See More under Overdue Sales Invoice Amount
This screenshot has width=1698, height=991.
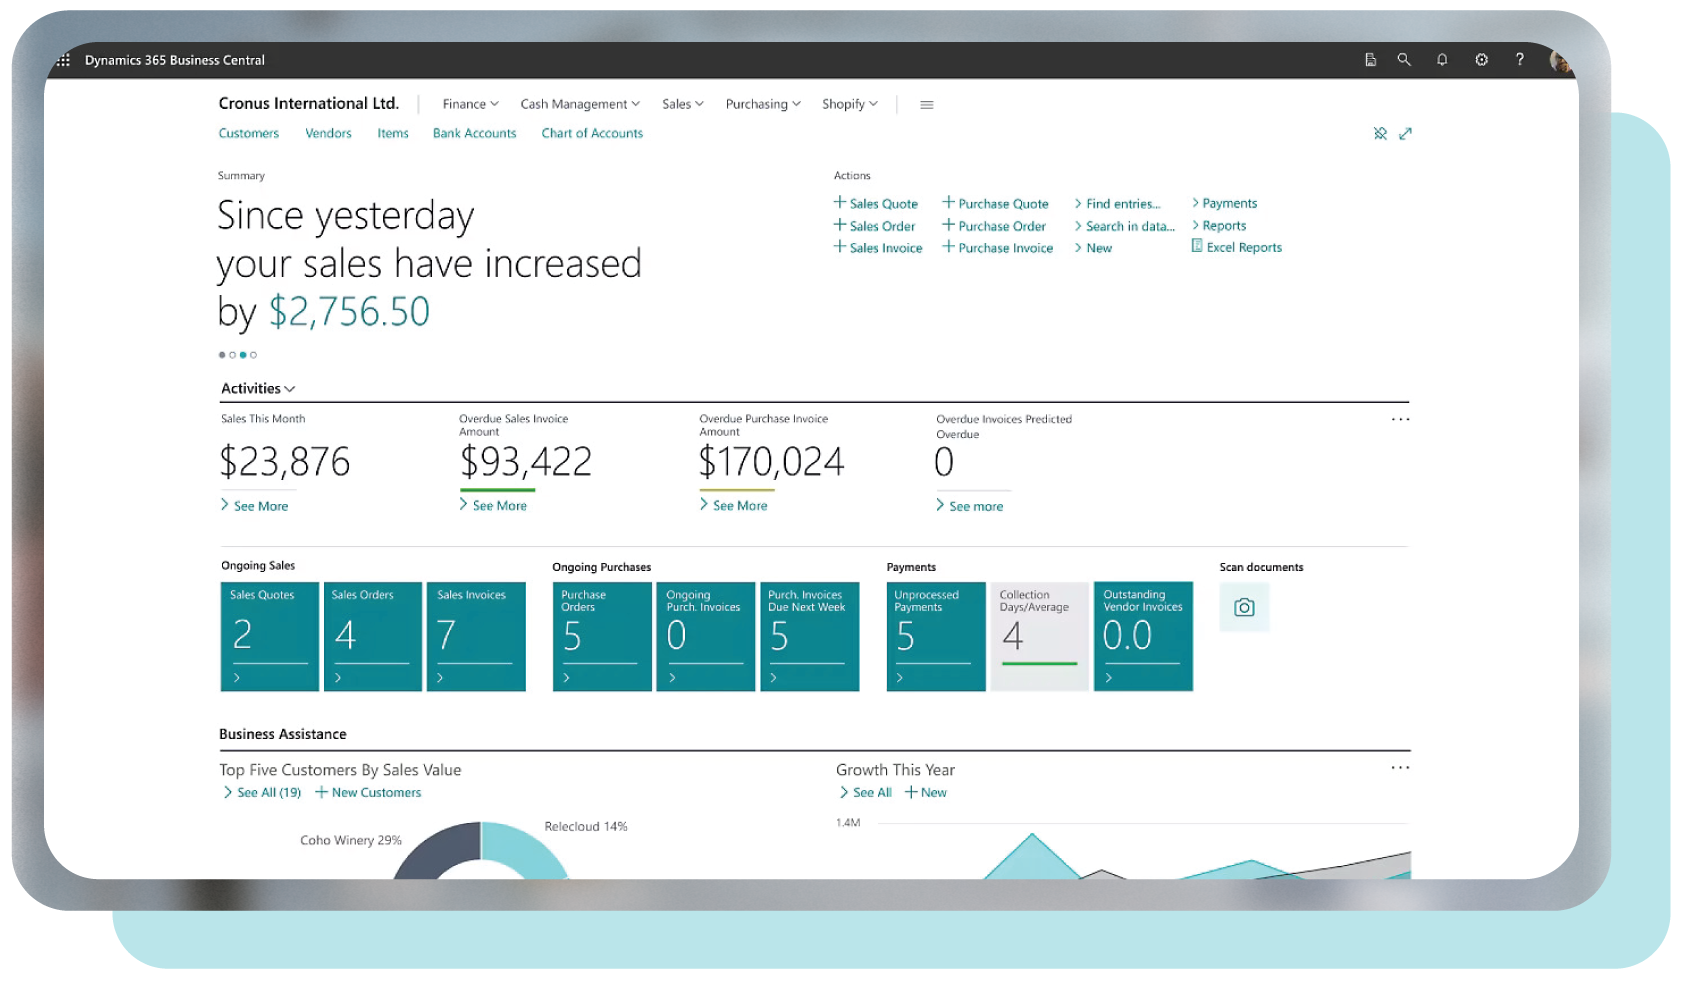493,506
